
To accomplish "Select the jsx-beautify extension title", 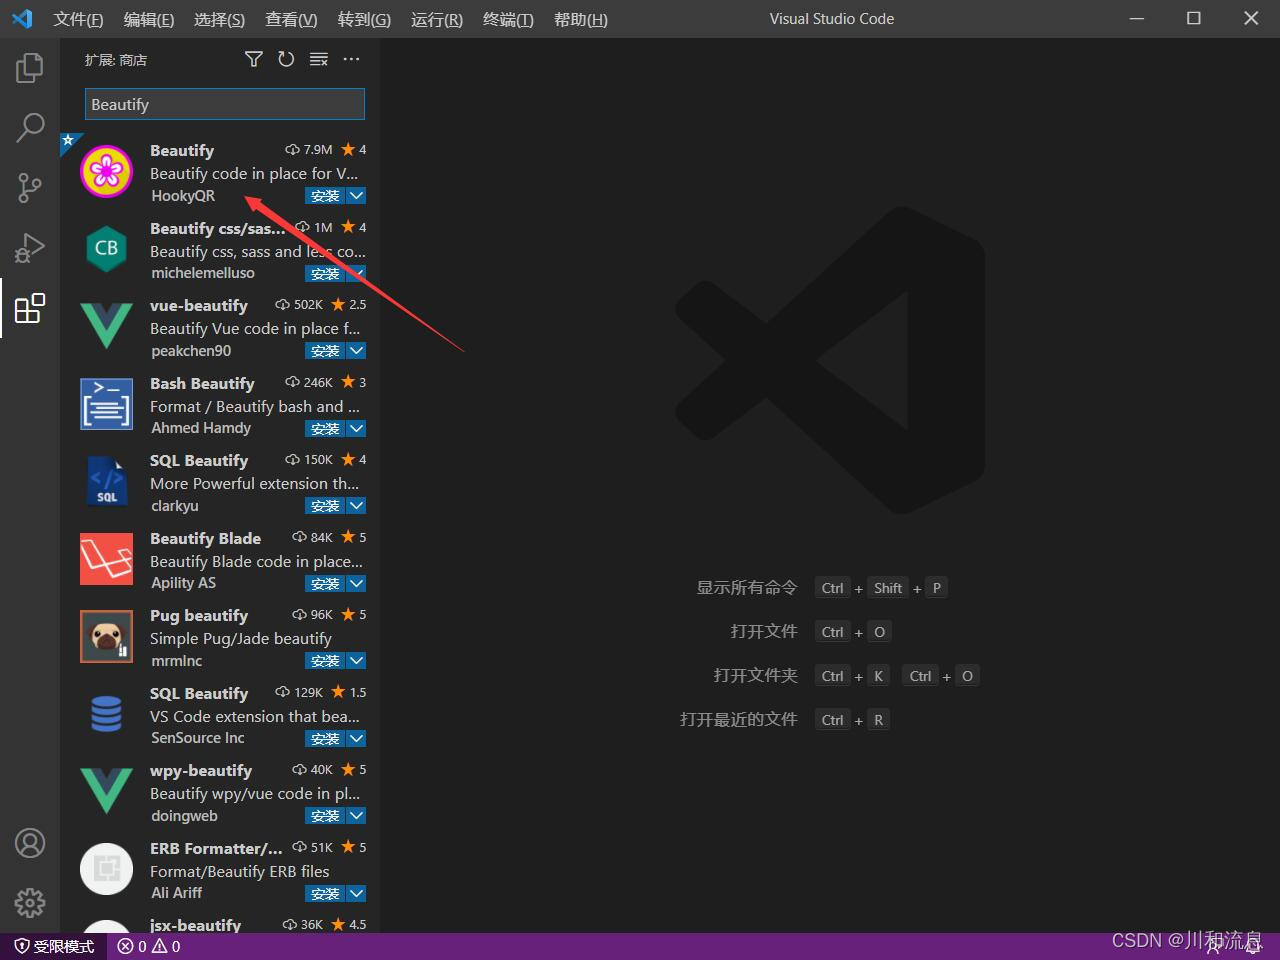I will click(195, 925).
